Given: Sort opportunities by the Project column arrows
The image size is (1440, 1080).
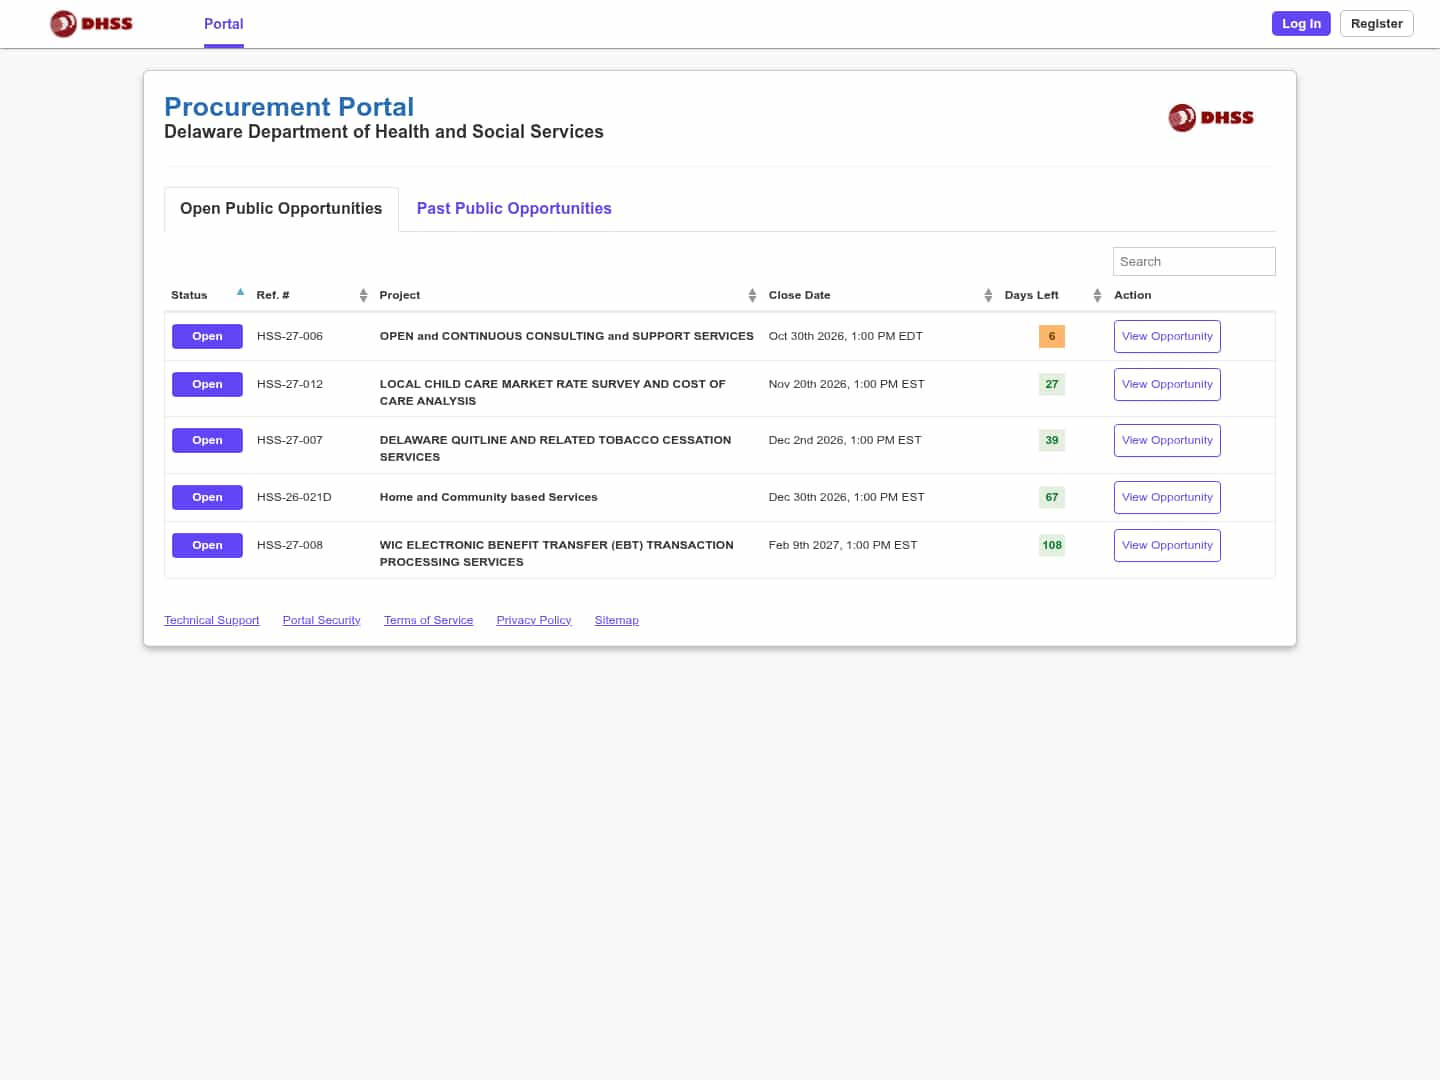Looking at the screenshot, I should 752,295.
